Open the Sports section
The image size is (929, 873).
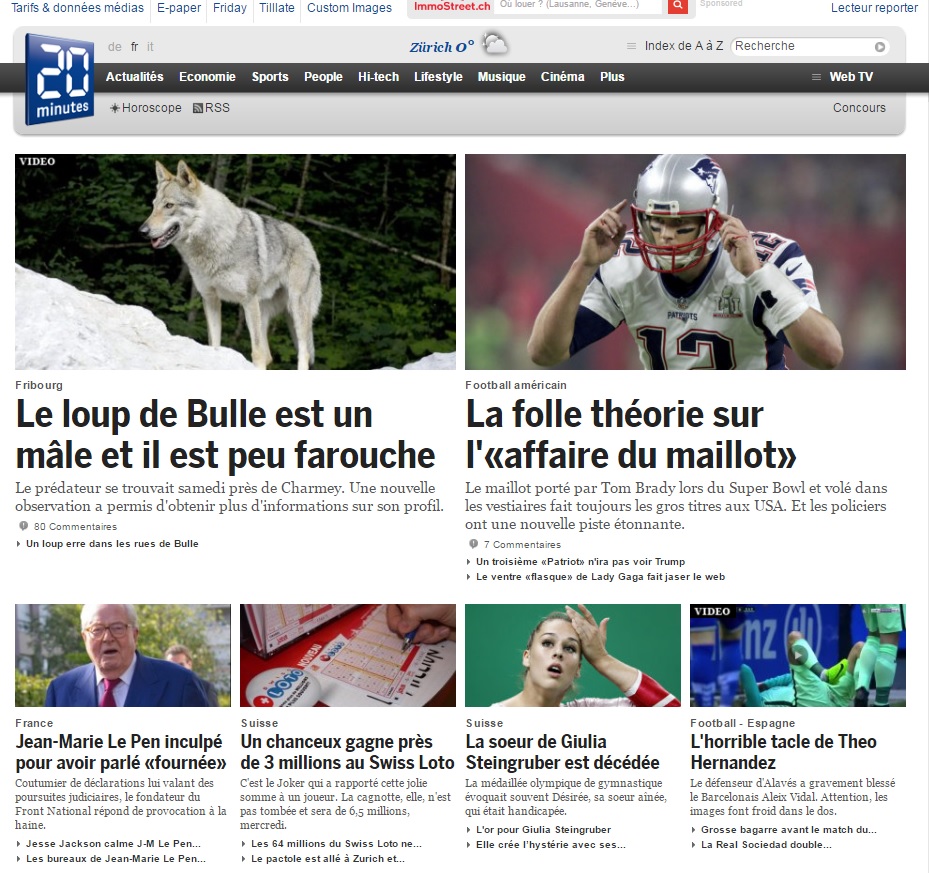click(270, 76)
